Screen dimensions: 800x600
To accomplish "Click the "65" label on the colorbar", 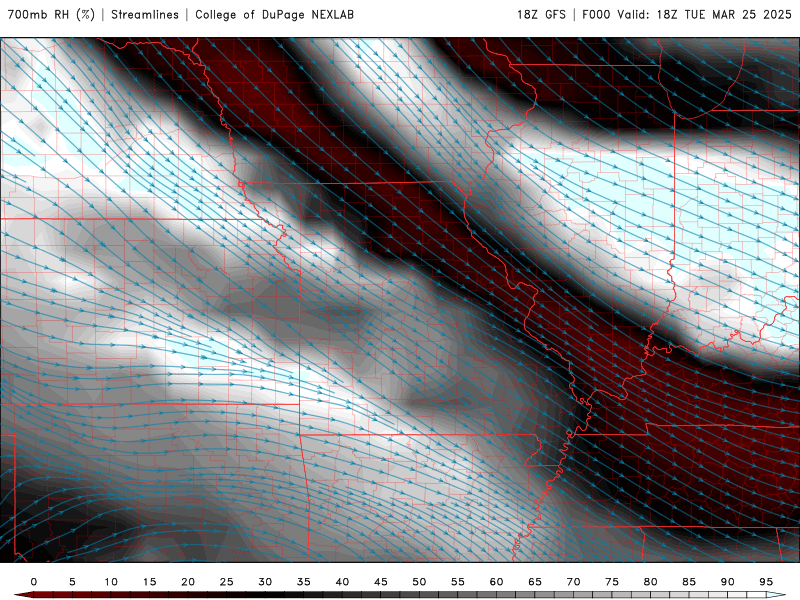I will coord(535,582).
